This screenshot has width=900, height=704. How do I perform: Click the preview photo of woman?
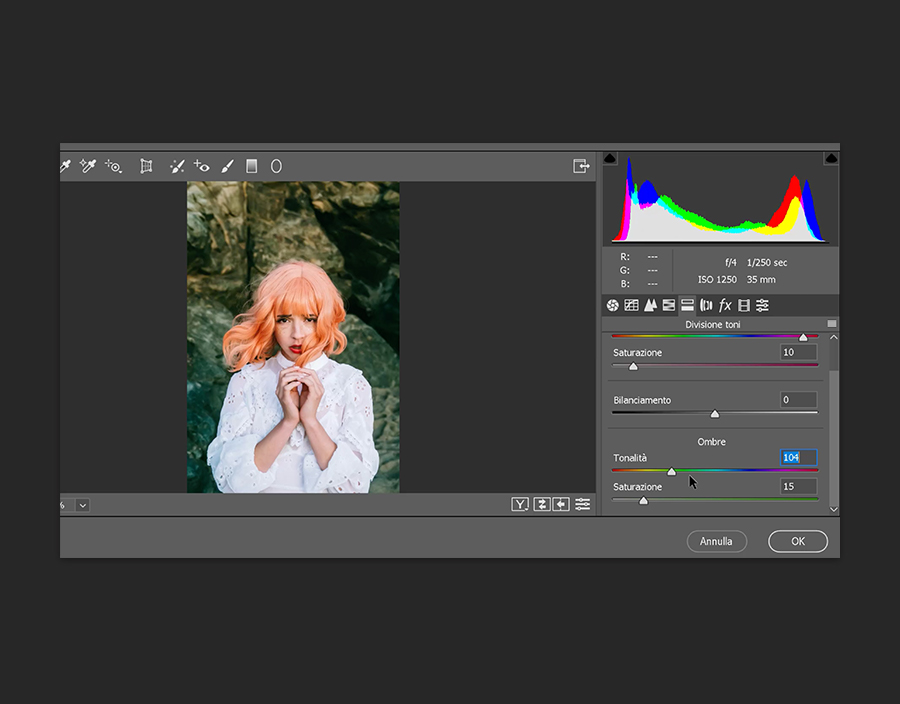[x=293, y=337]
